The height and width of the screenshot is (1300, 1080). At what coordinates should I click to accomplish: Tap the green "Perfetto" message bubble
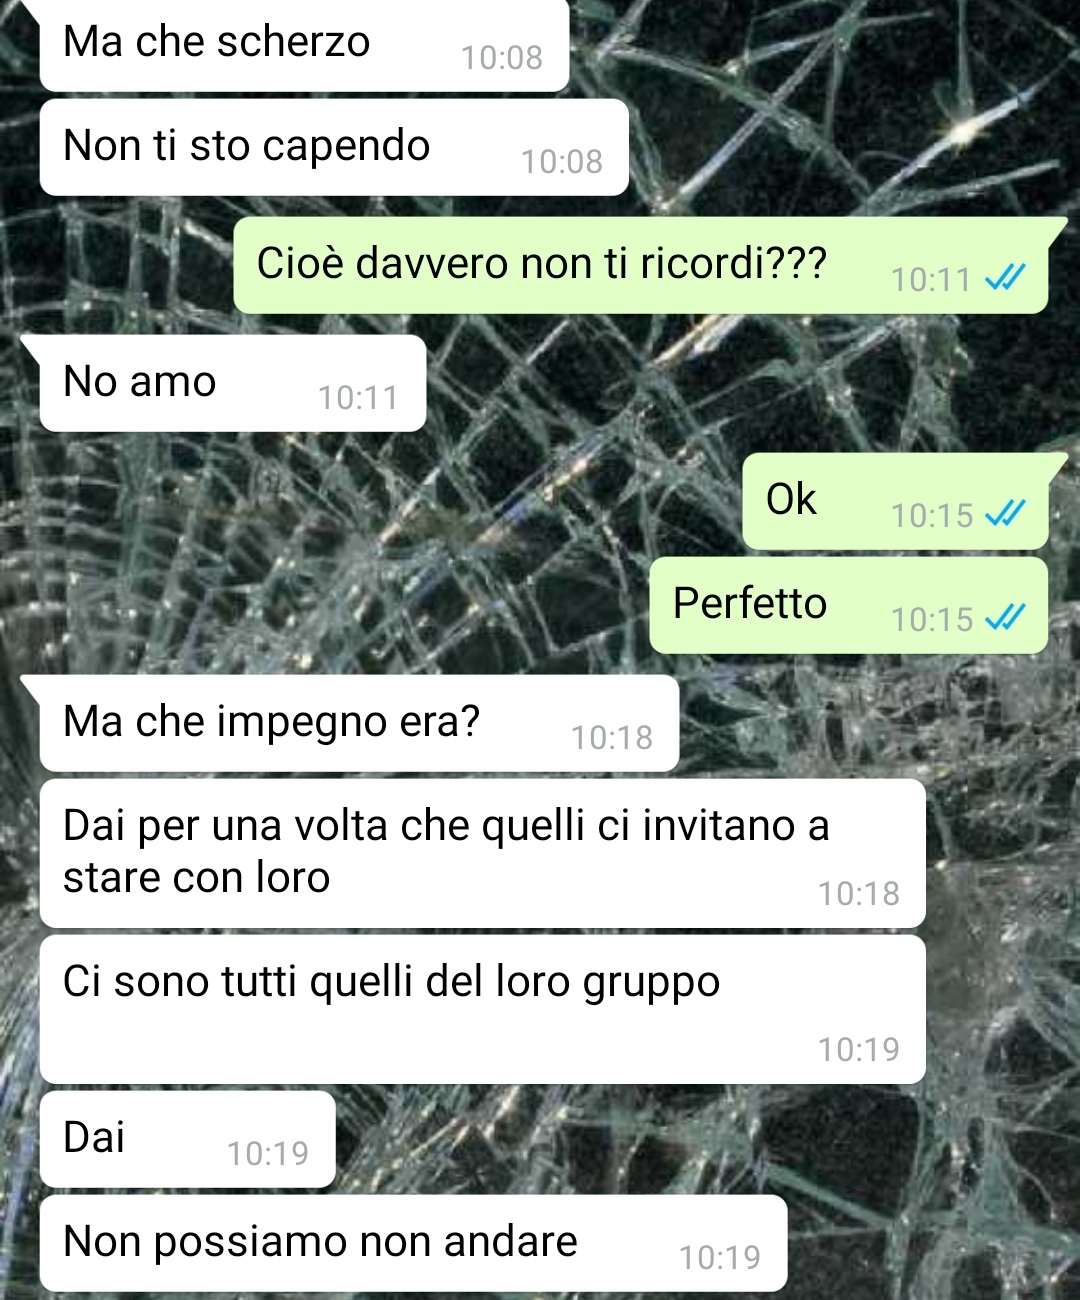[849, 605]
